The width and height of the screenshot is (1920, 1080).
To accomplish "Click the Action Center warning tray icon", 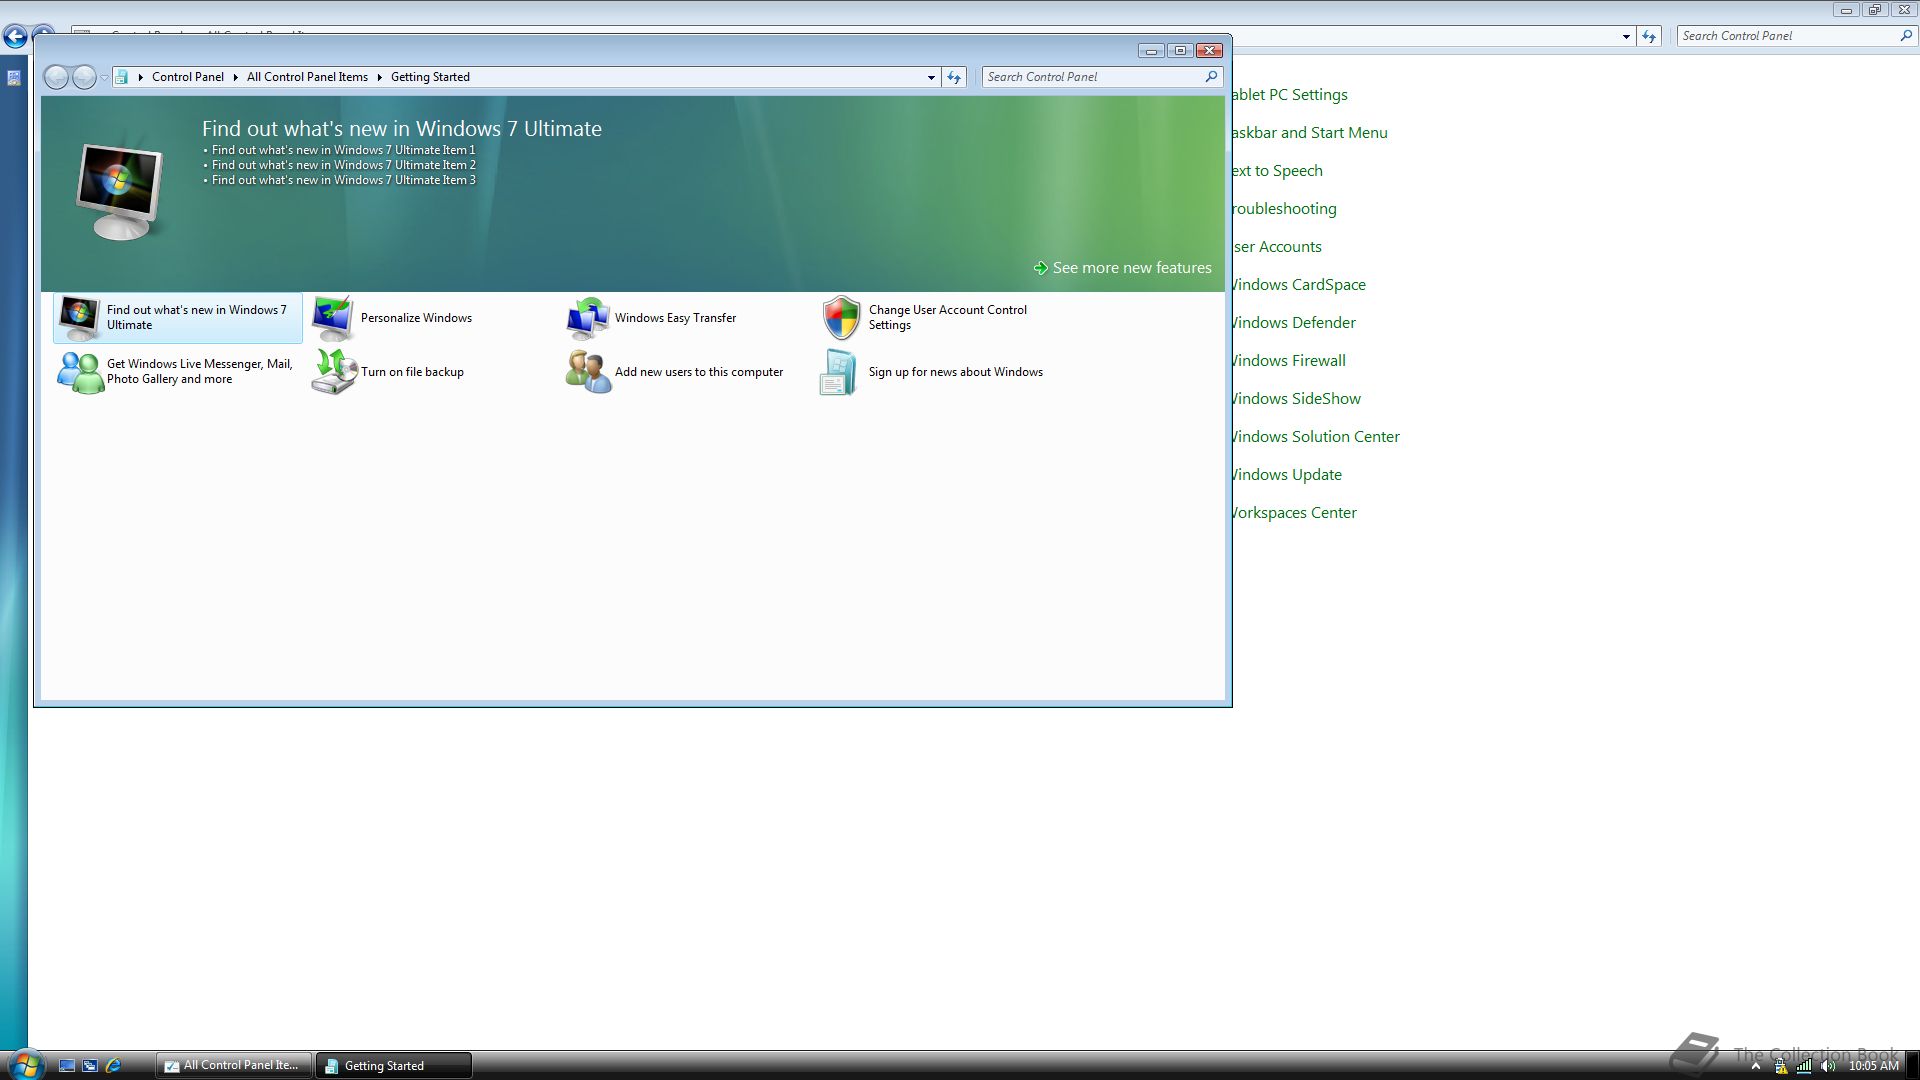I will tap(1780, 1066).
